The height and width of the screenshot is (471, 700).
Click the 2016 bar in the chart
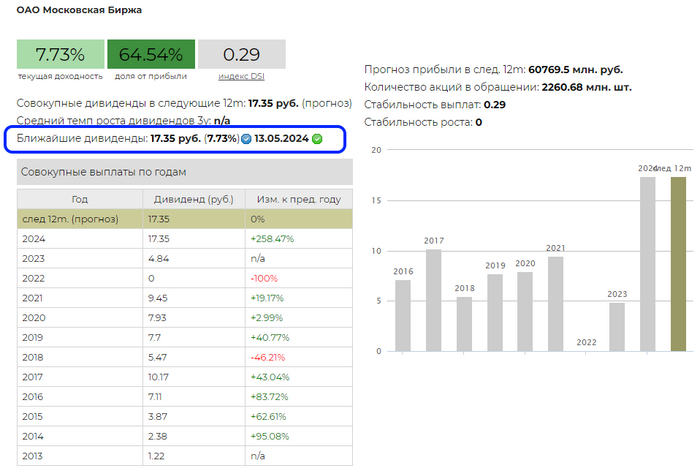point(403,316)
